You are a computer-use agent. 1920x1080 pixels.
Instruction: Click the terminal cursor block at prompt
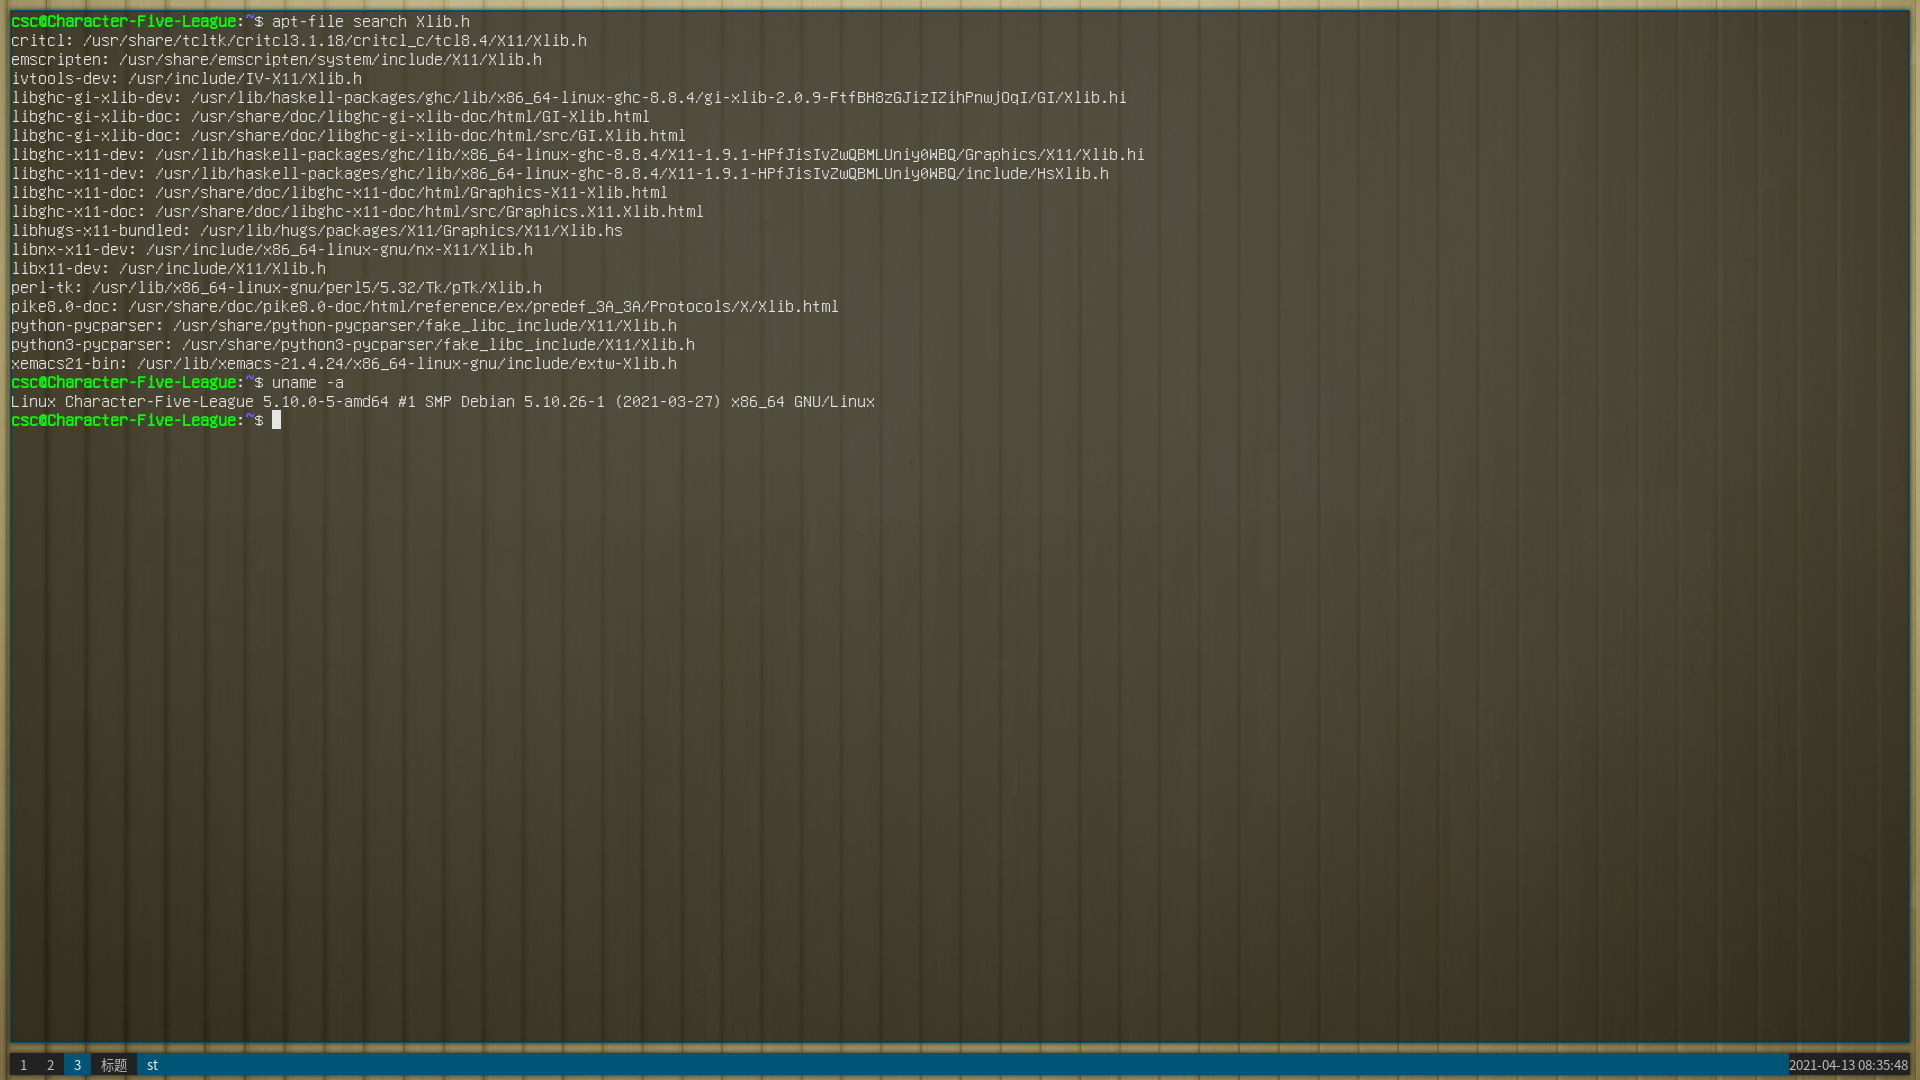(x=277, y=420)
